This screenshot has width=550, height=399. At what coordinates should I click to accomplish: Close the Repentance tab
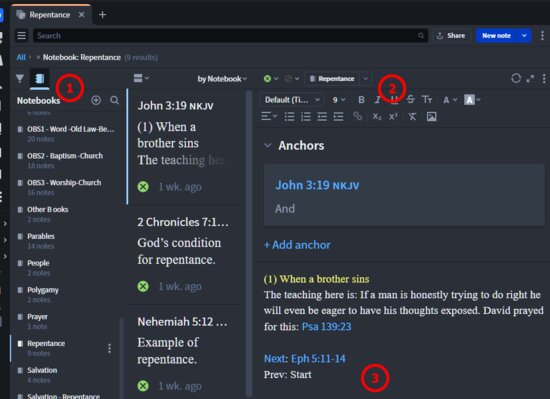[x=81, y=15]
